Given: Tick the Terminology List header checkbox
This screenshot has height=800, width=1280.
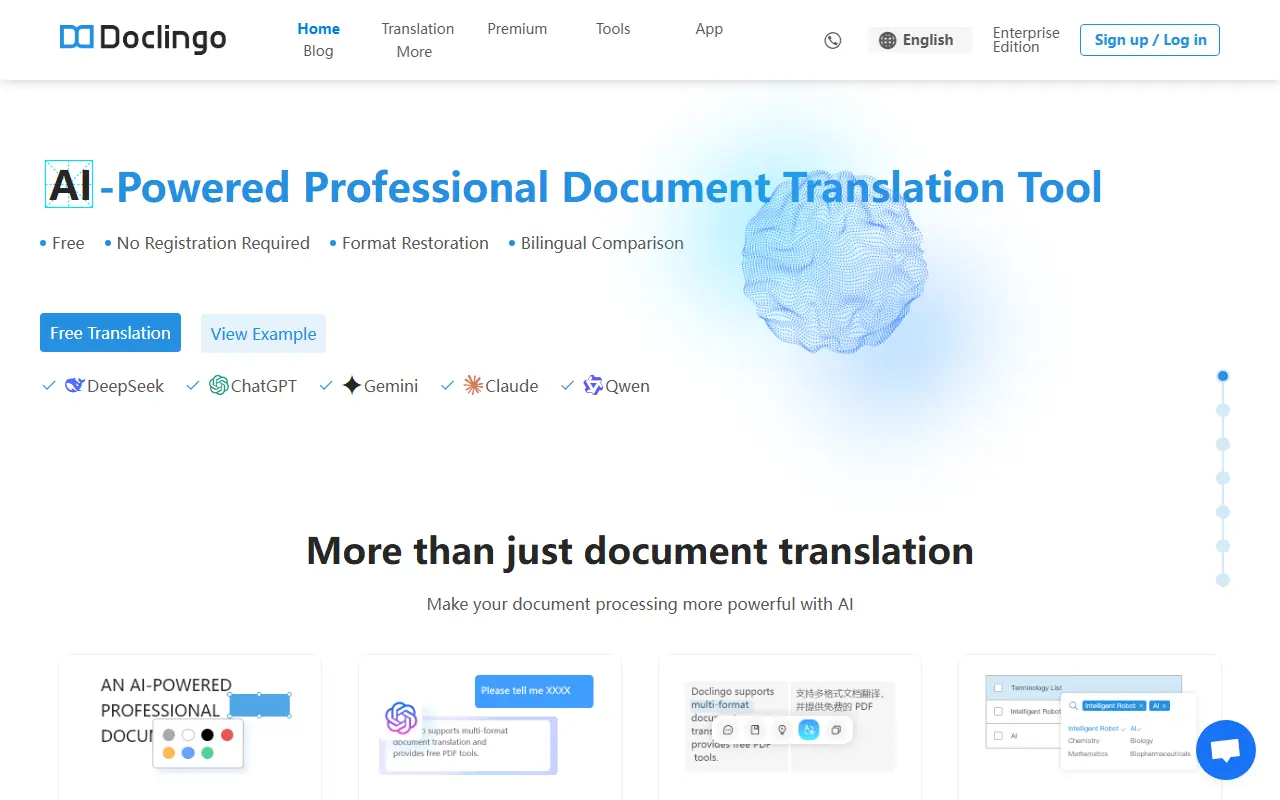Looking at the screenshot, I should 998,688.
